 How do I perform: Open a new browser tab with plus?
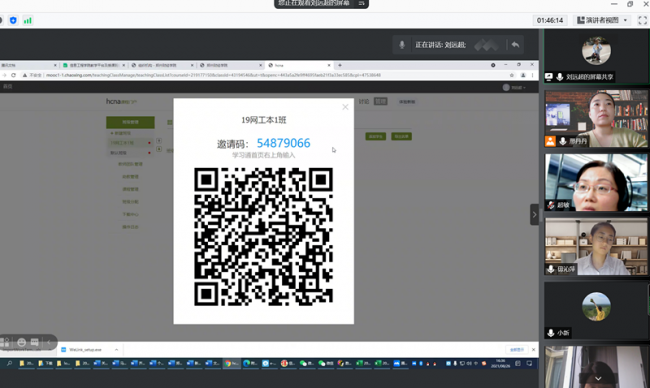tap(340, 65)
